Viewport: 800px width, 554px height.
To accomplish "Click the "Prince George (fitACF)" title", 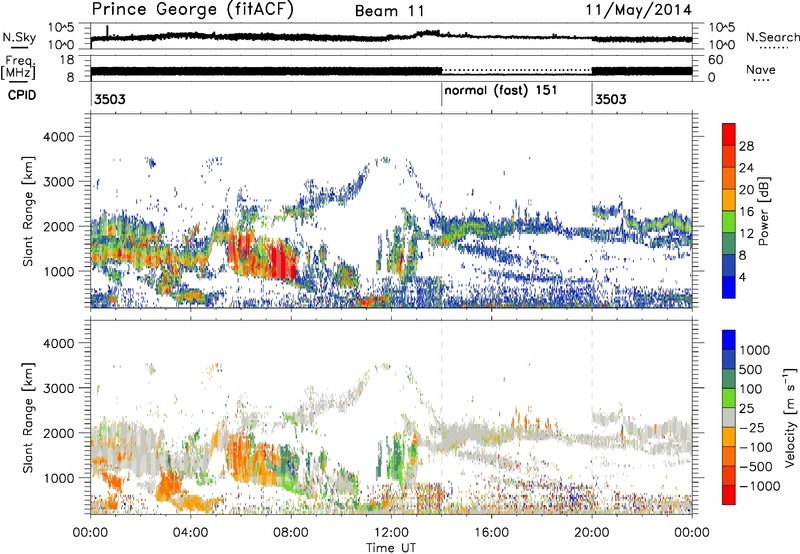I will pos(192,10).
